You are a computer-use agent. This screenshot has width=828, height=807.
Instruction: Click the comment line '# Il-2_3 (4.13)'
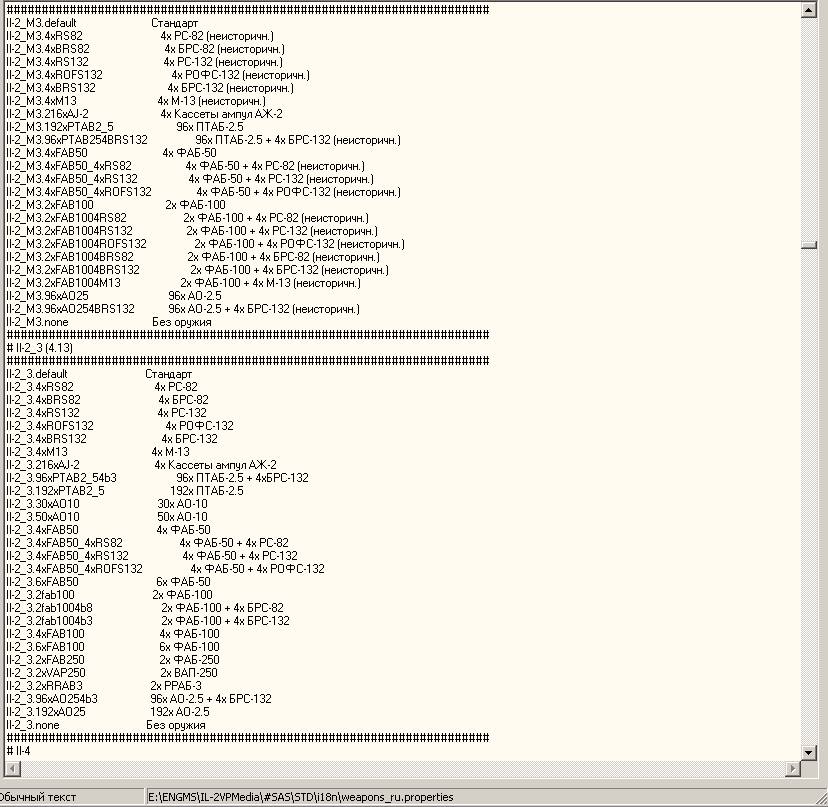(40, 348)
